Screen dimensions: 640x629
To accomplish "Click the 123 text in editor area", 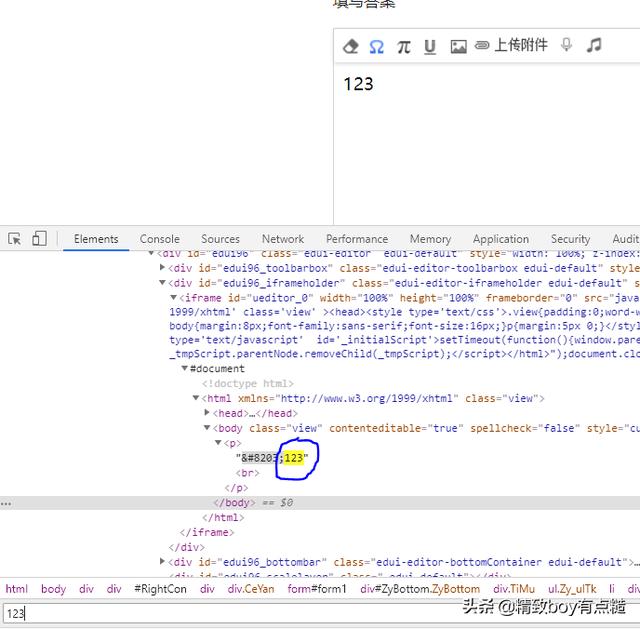I will coord(358,84).
